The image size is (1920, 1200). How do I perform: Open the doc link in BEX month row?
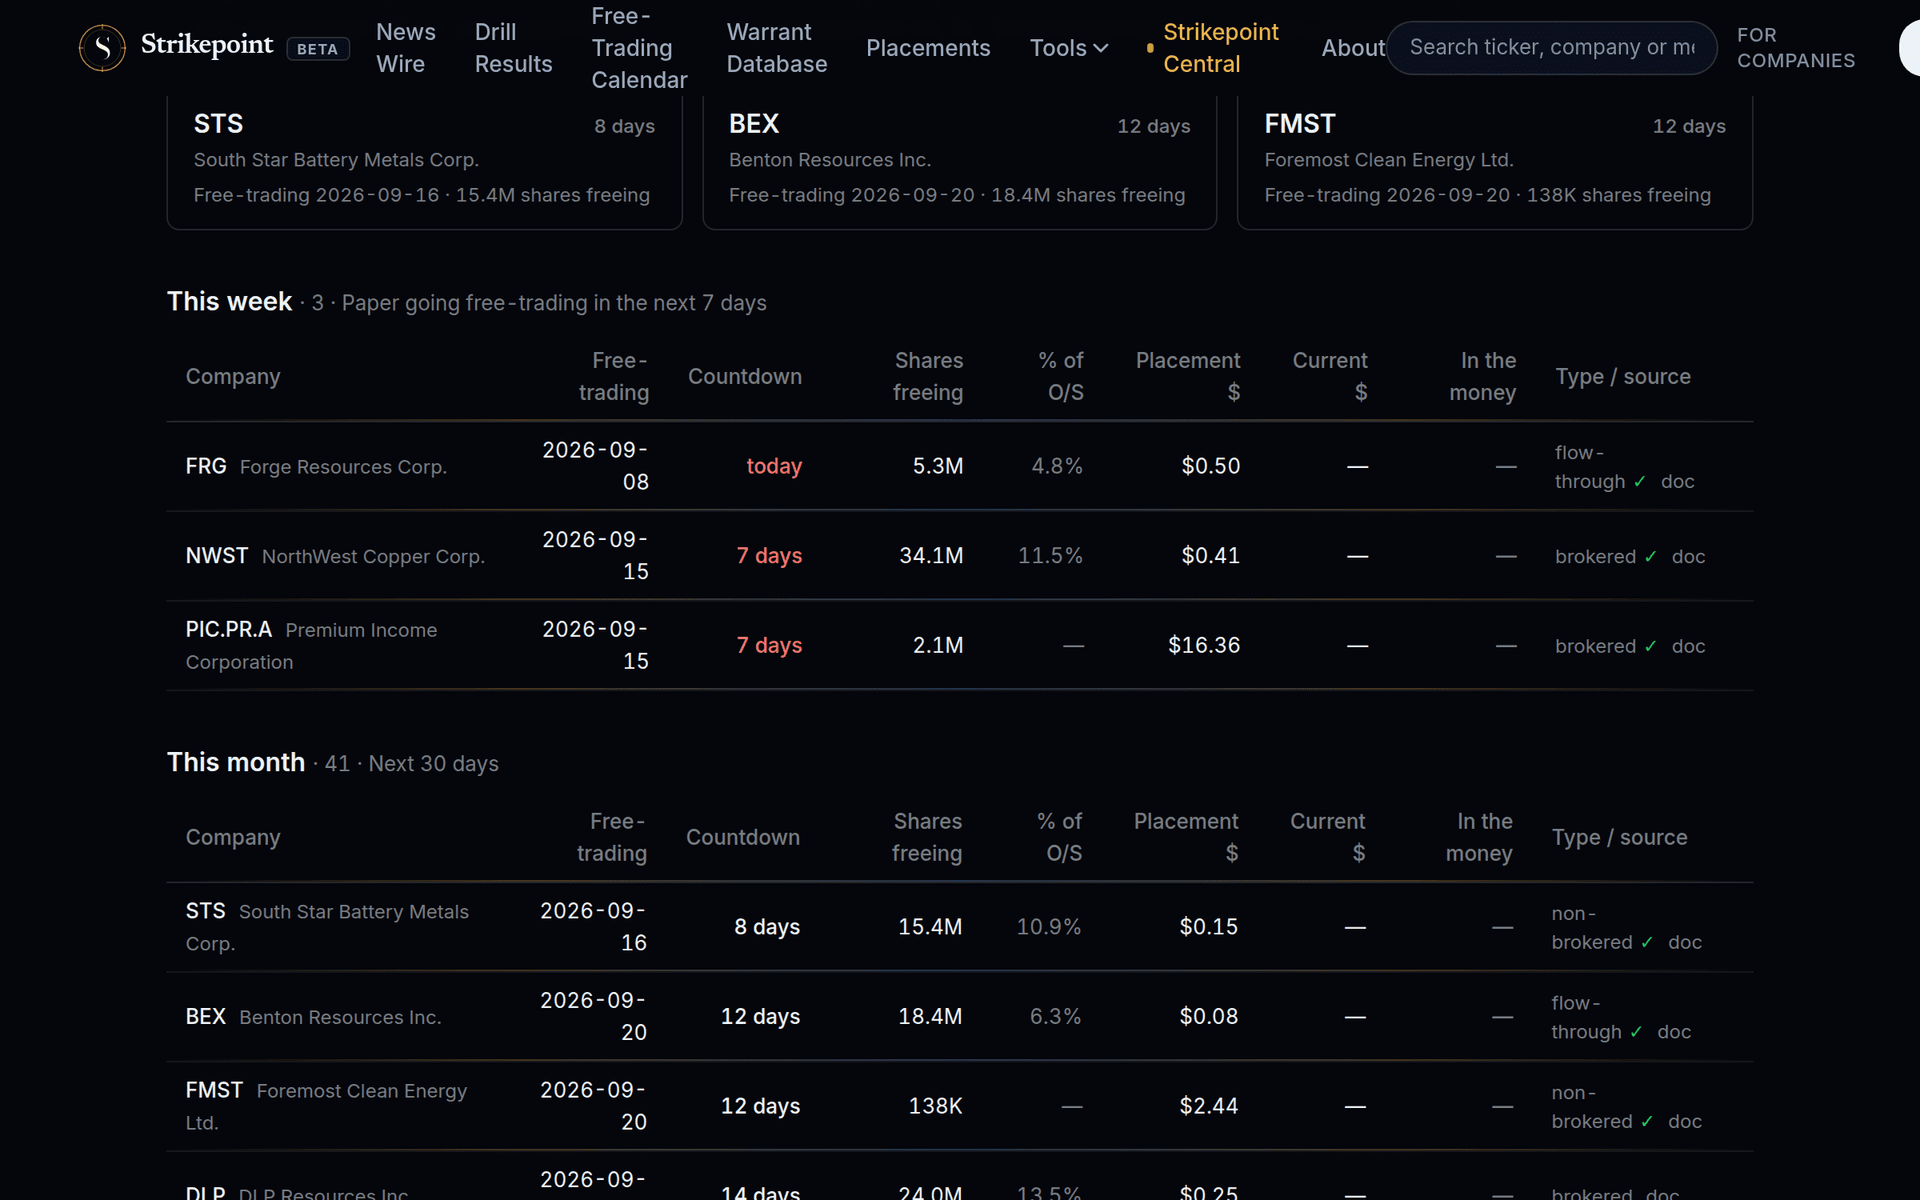(1674, 1032)
